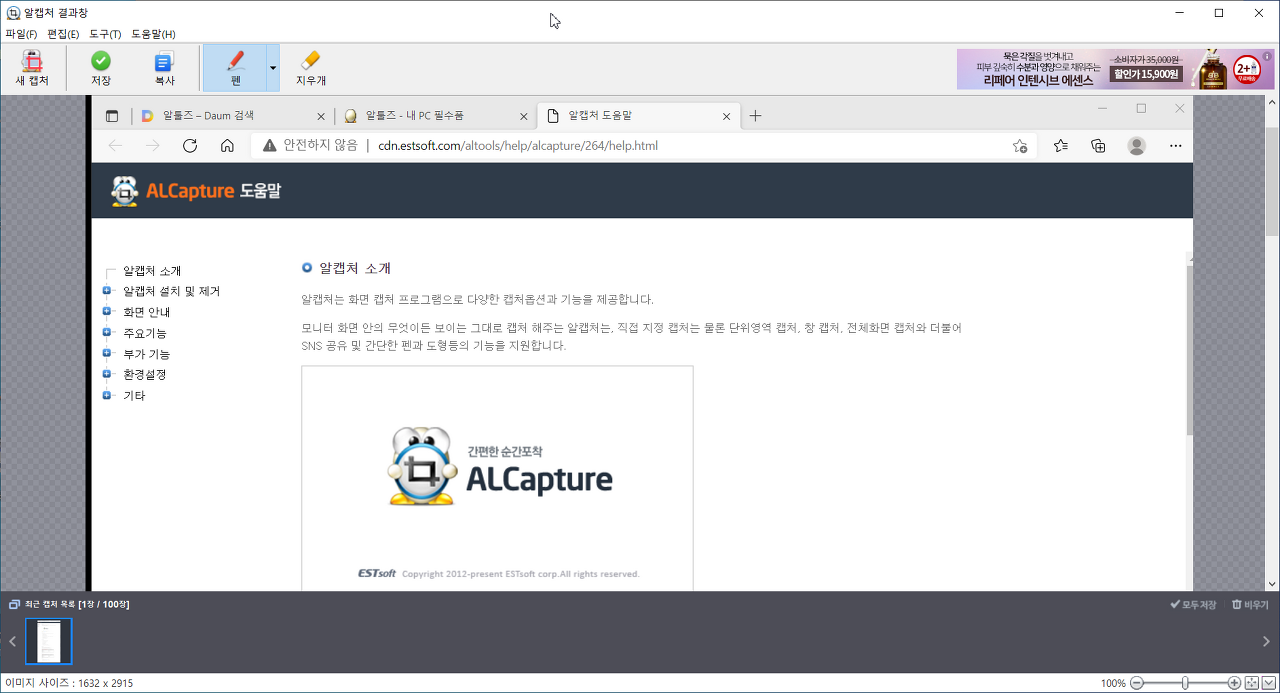The image size is (1280, 693).
Task: Start a new capture with 새 캡처
Action: [32, 68]
